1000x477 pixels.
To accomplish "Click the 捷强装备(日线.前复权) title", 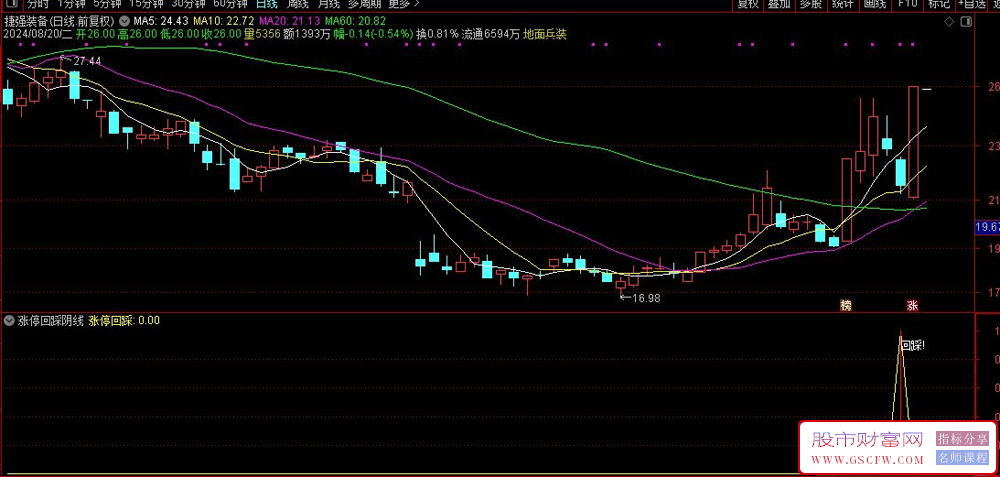I will (x=59, y=20).
